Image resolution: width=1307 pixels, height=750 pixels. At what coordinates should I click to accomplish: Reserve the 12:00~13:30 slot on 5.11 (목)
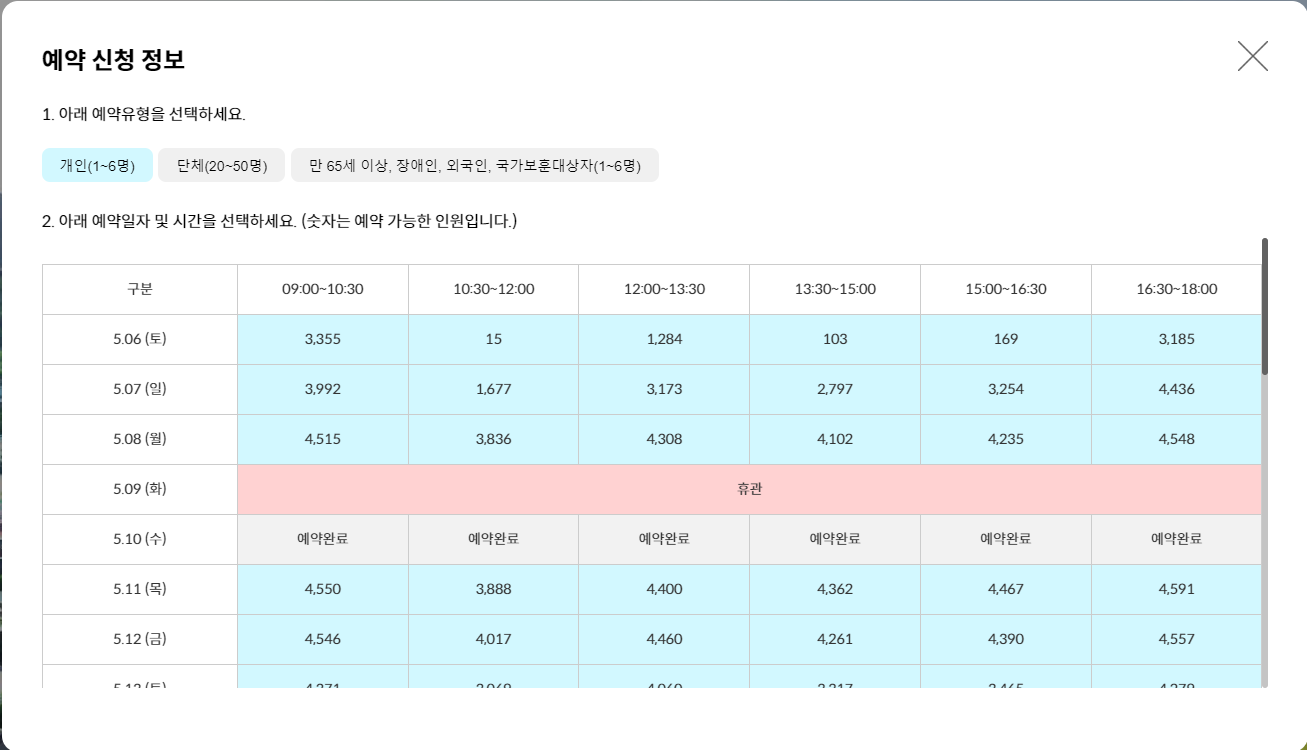(x=664, y=588)
